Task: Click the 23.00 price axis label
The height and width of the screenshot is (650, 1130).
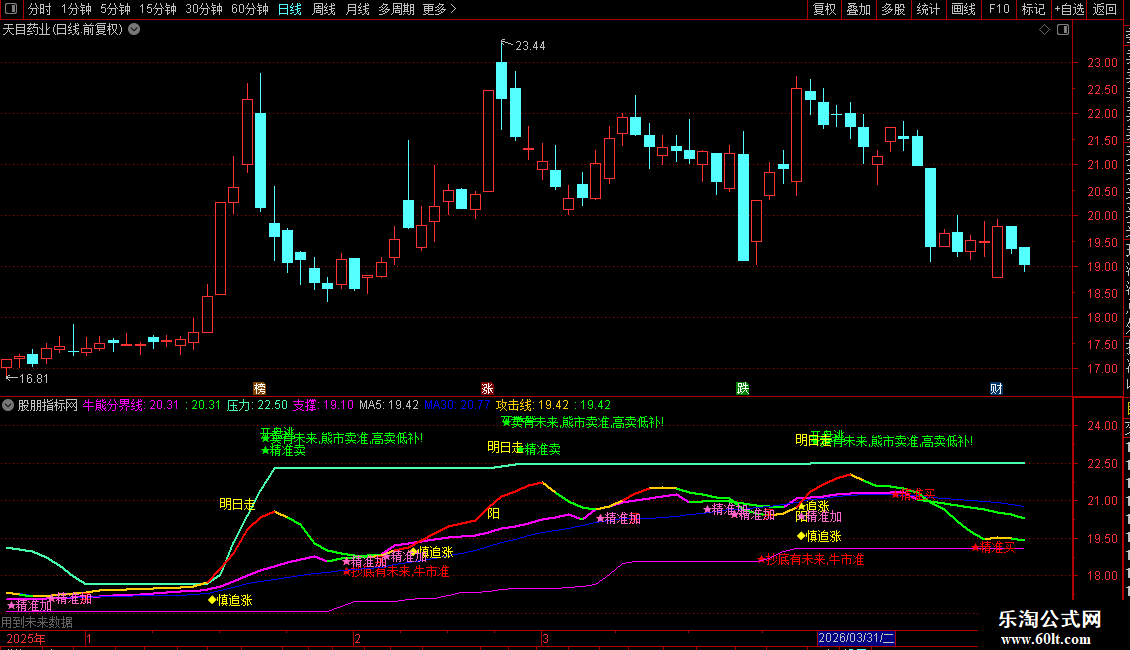Action: (1103, 63)
